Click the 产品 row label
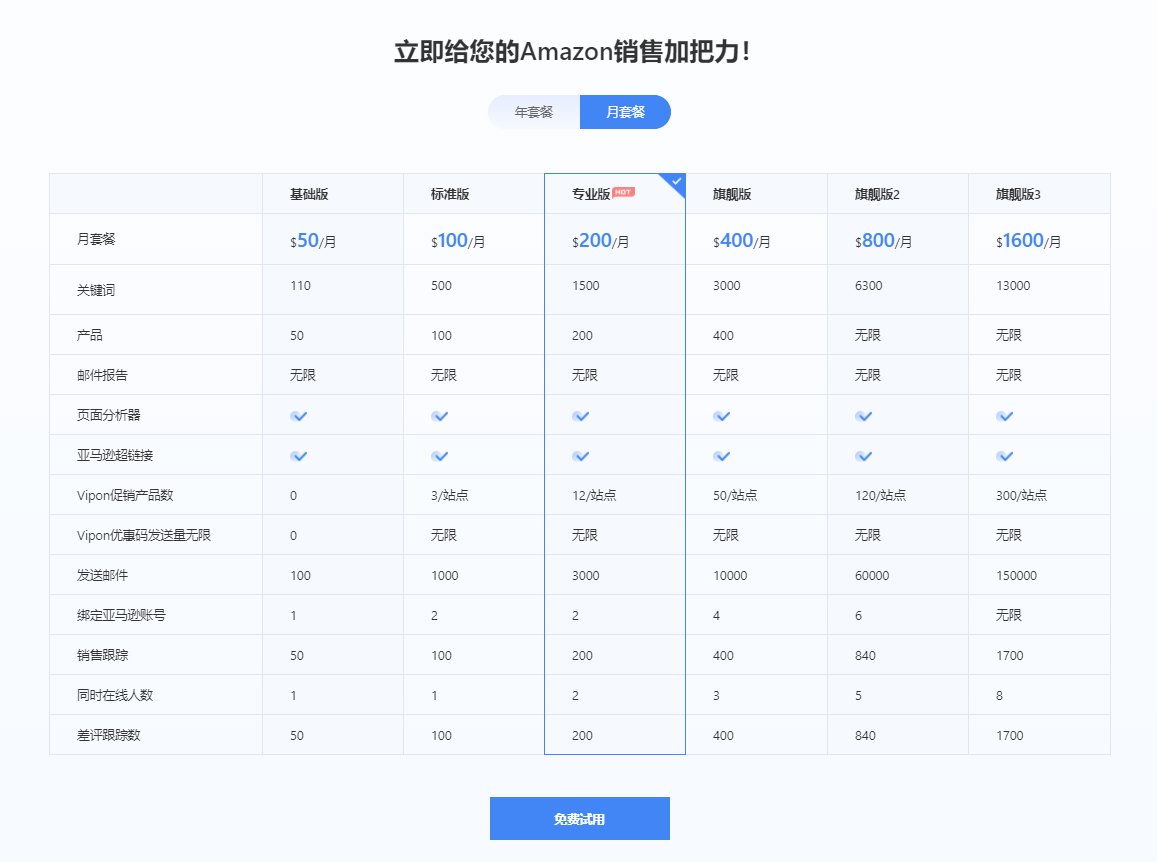Screen dimensions: 1157x862 coord(90,335)
